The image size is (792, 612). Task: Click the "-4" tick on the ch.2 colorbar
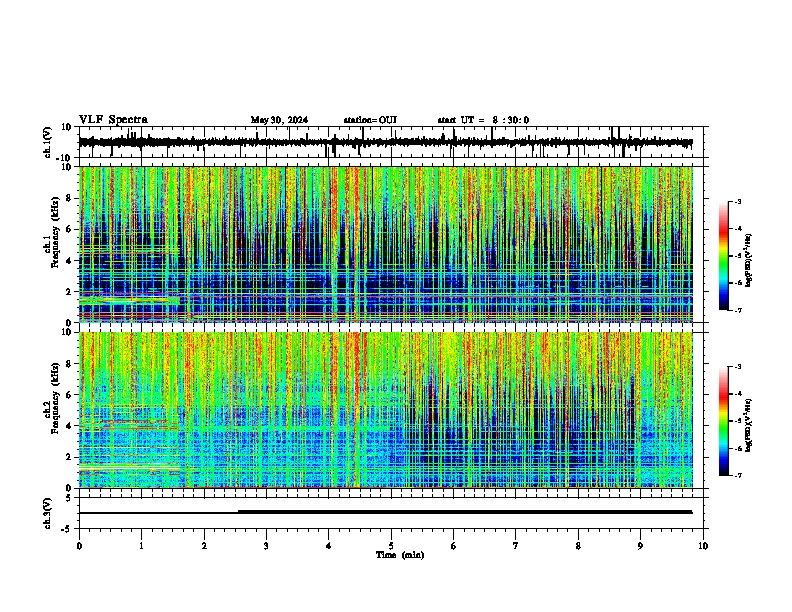(x=738, y=394)
